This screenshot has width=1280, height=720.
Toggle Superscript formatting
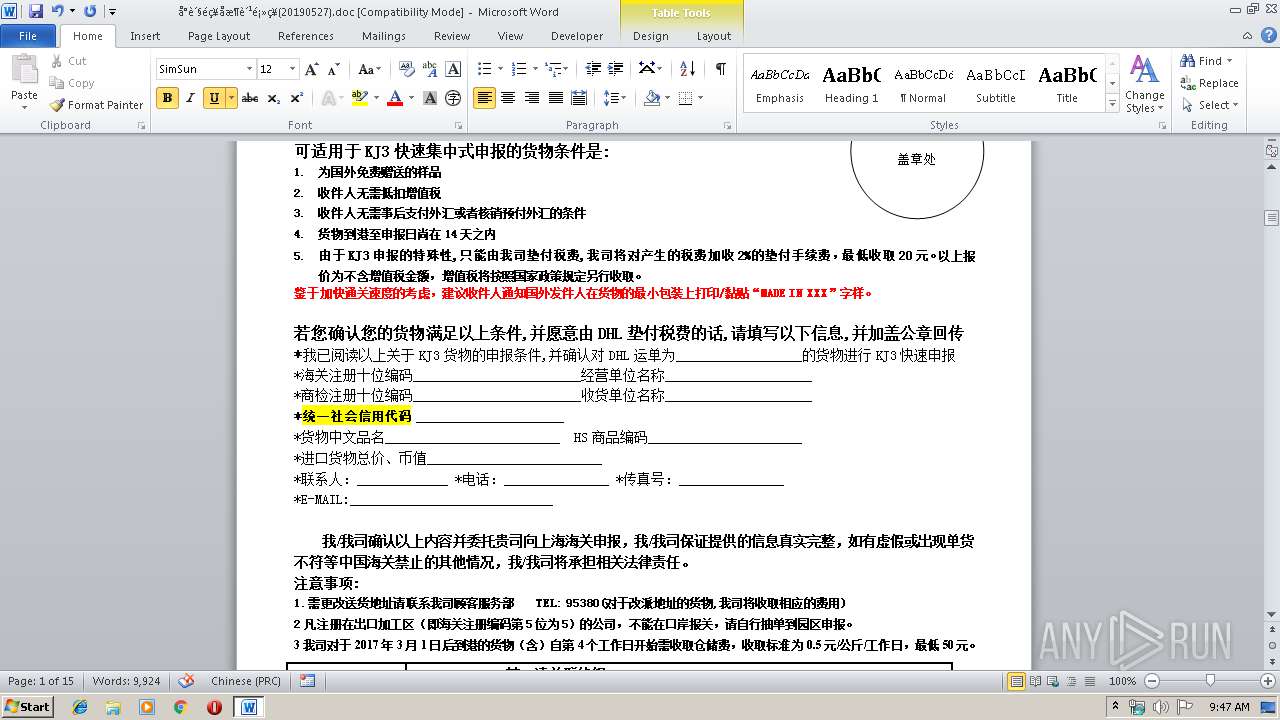click(x=297, y=98)
